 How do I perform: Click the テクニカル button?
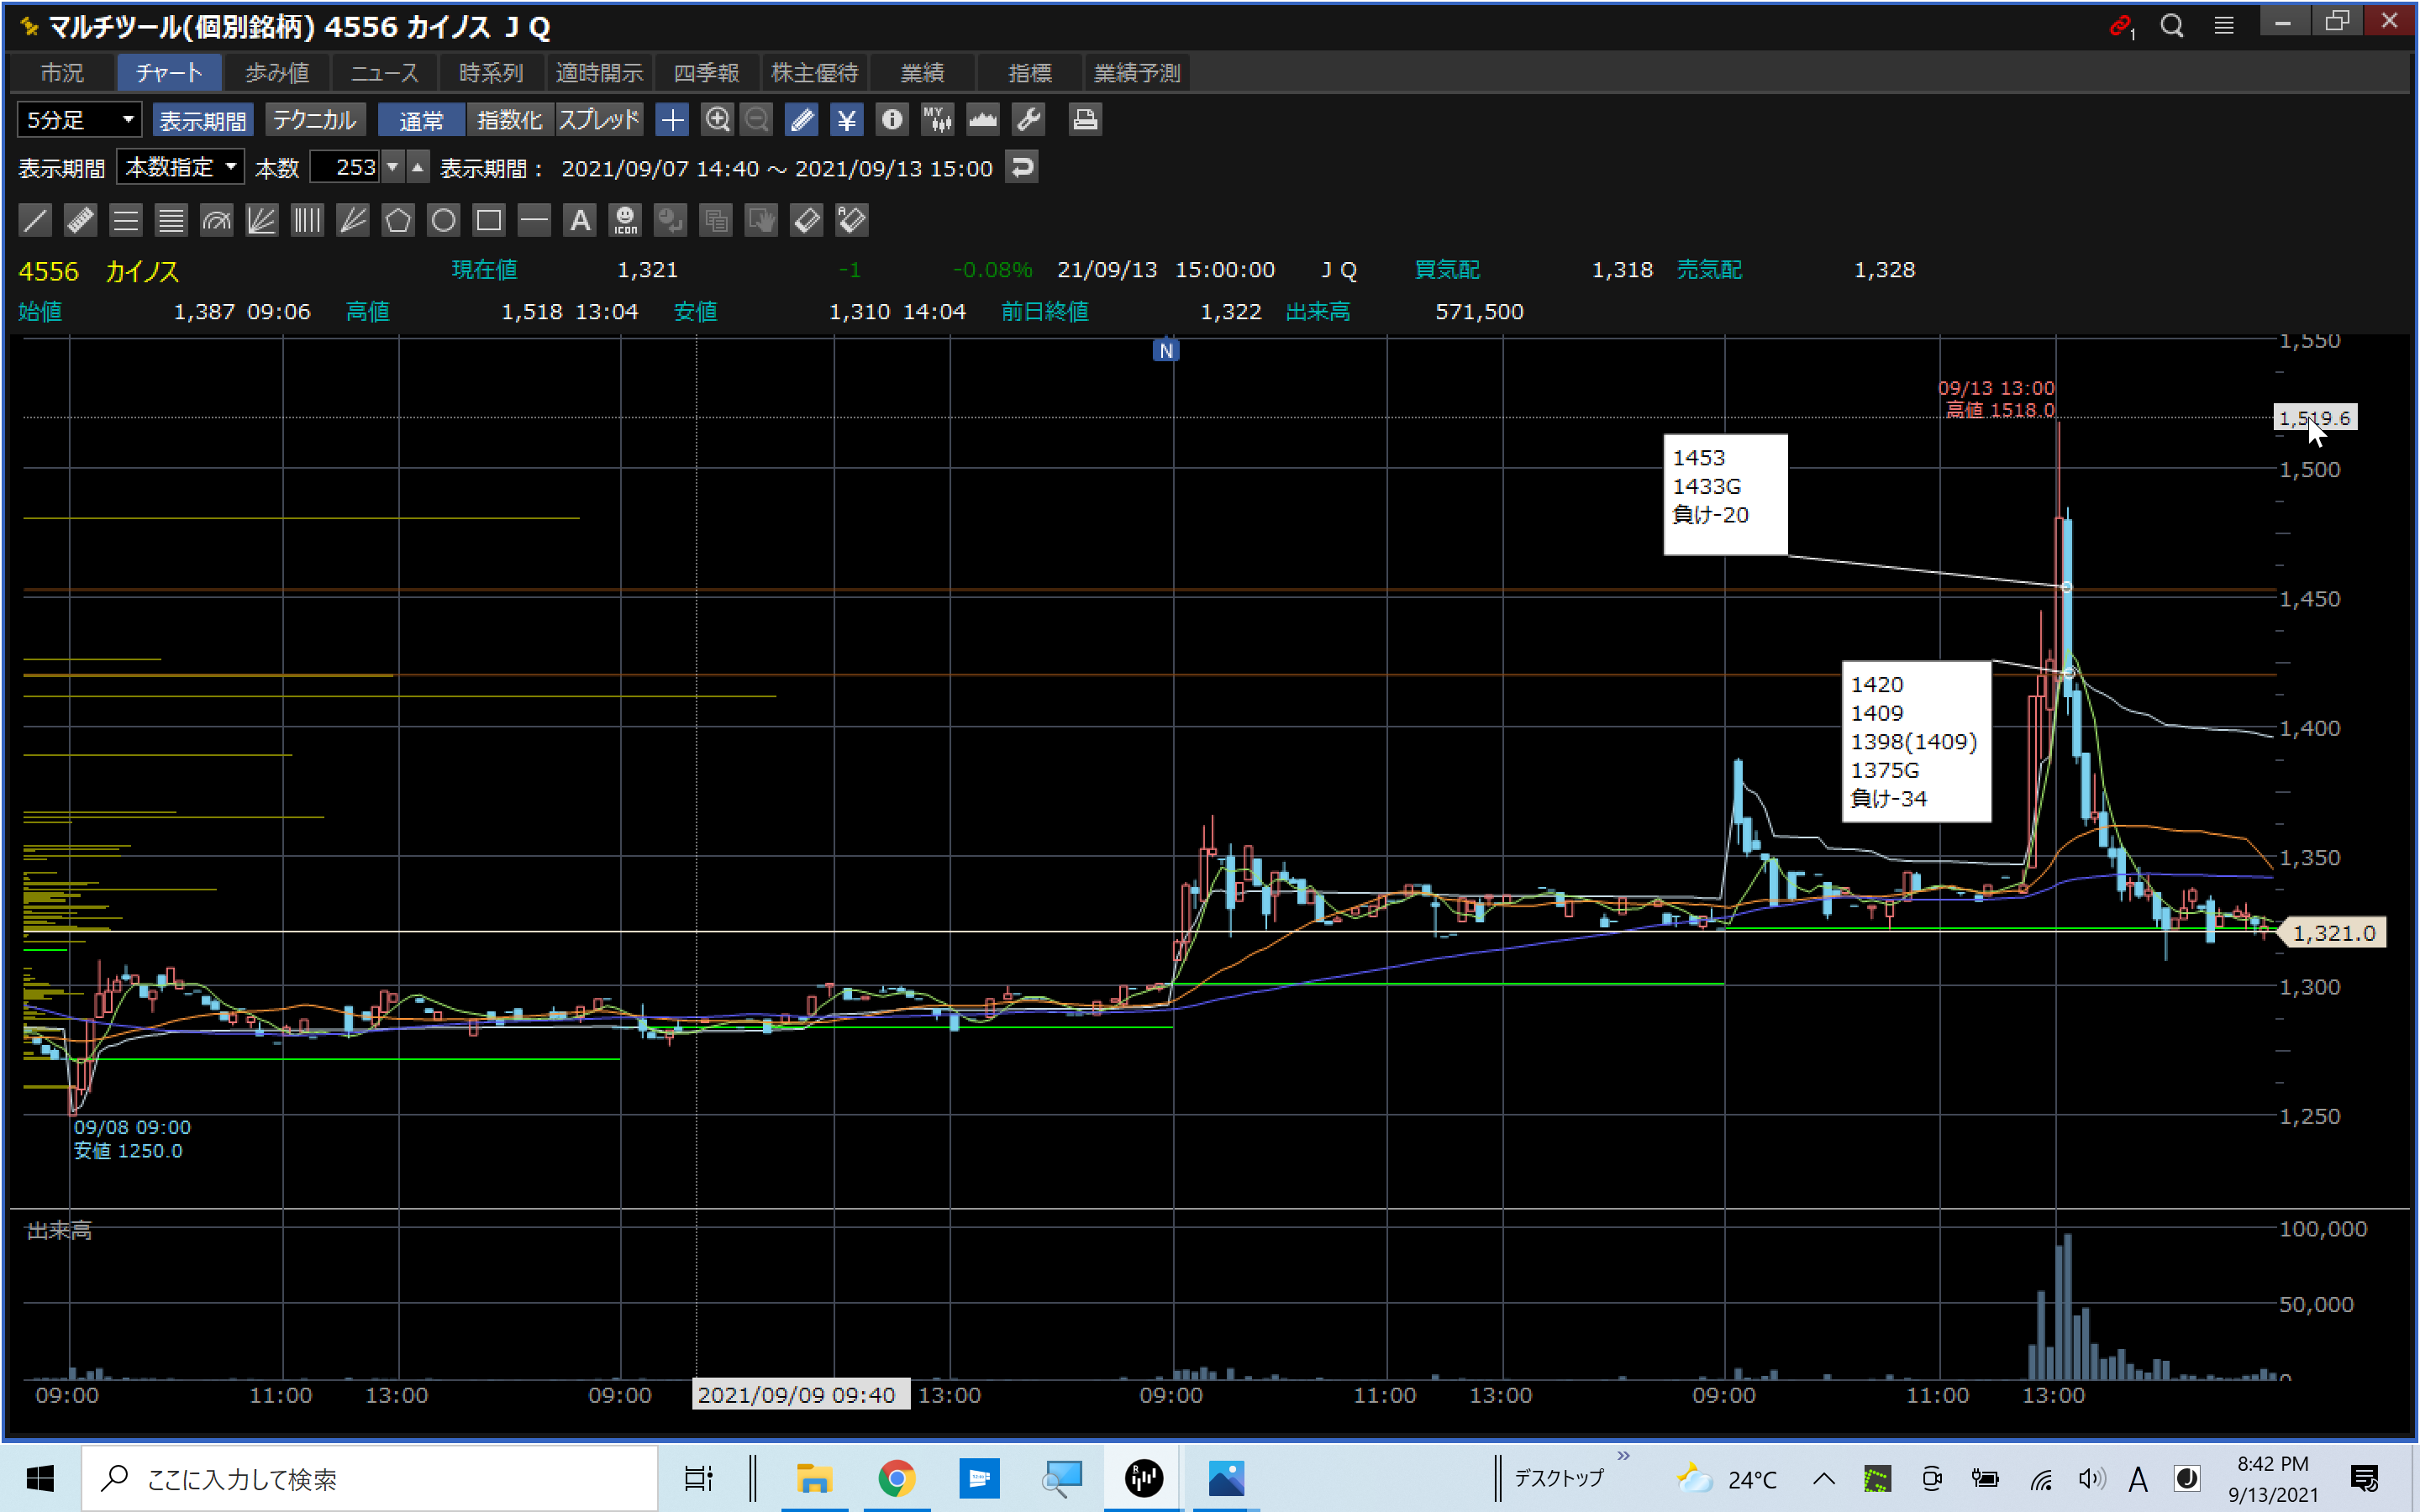[x=314, y=120]
